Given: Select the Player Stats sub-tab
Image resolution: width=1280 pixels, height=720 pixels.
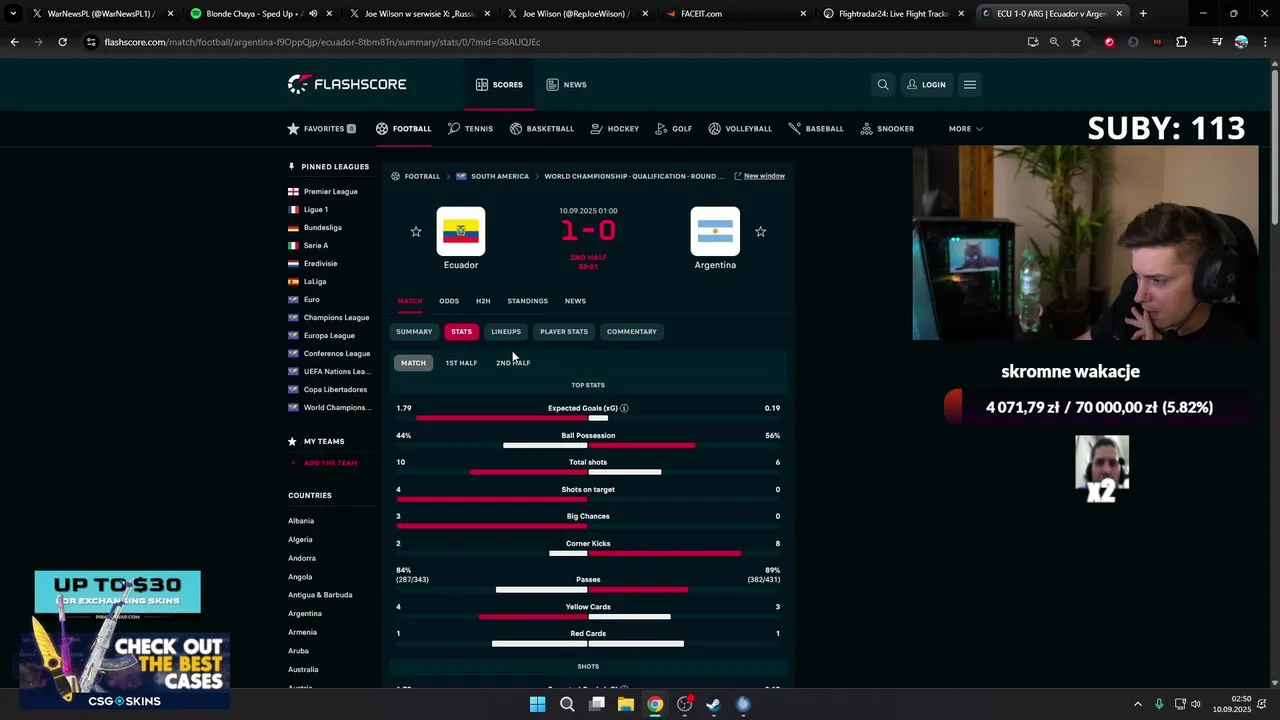Looking at the screenshot, I should (564, 332).
